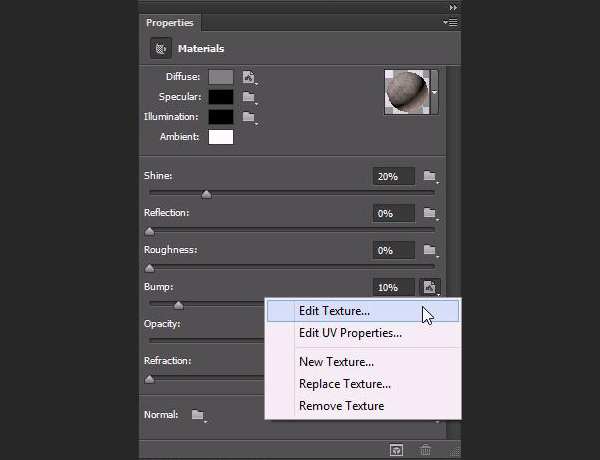The width and height of the screenshot is (600, 460).
Task: Choose Replace Texture... from context menu
Action: pyautogui.click(x=344, y=384)
